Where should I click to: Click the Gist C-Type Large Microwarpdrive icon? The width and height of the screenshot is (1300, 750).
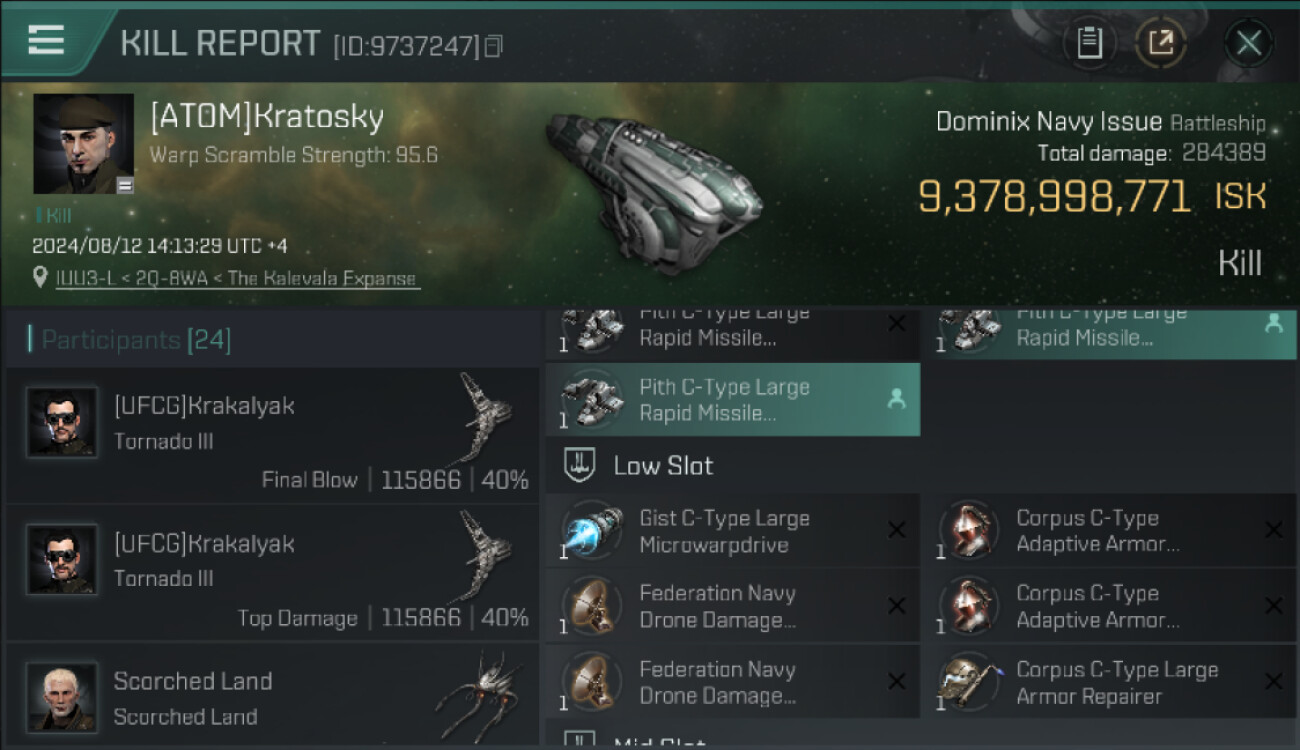pyautogui.click(x=591, y=530)
